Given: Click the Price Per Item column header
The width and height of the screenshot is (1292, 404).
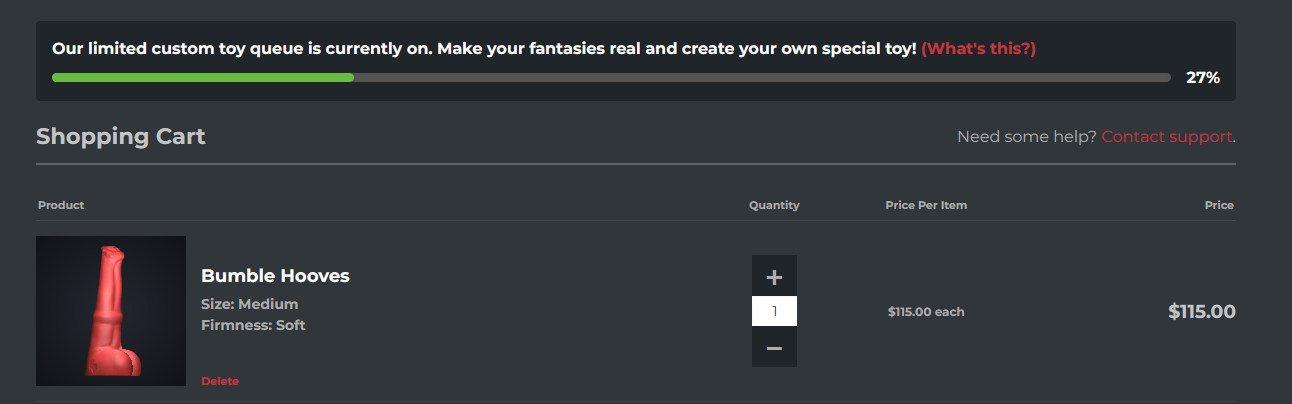Looking at the screenshot, I should click(926, 205).
